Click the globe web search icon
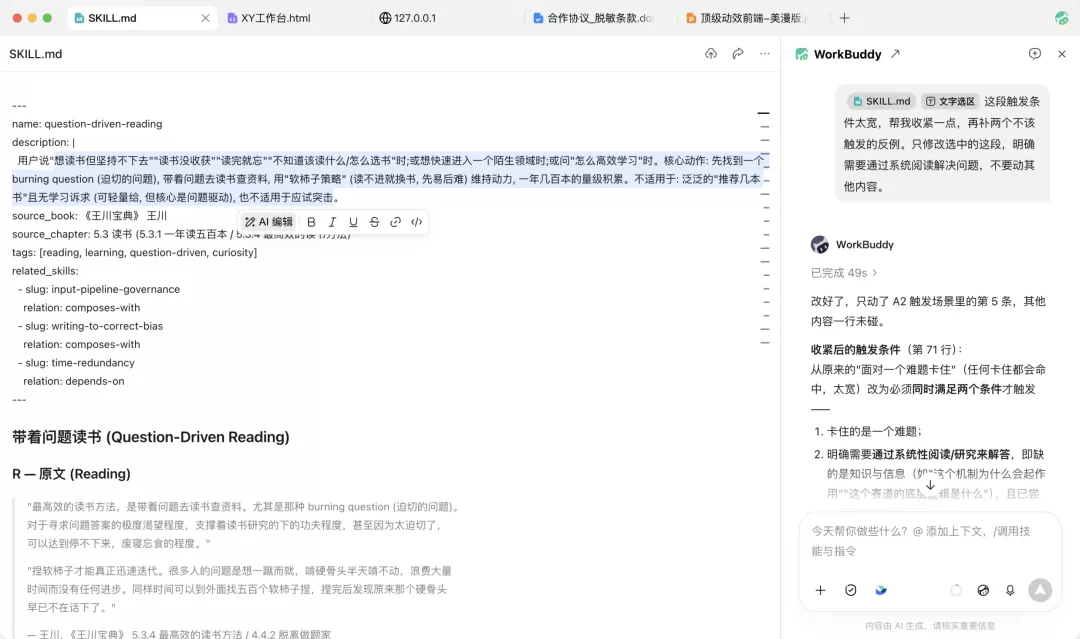The image size is (1080, 639). 983,590
